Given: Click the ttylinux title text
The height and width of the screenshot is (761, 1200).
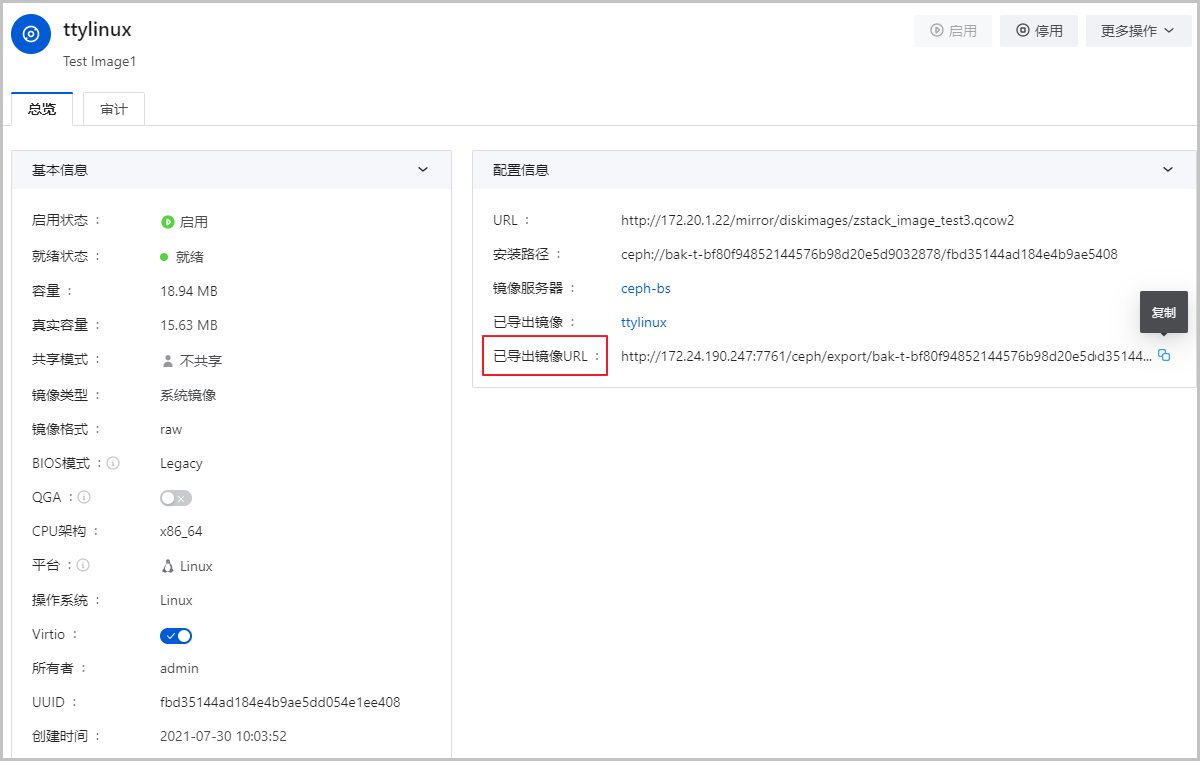Looking at the screenshot, I should pyautogui.click(x=97, y=30).
